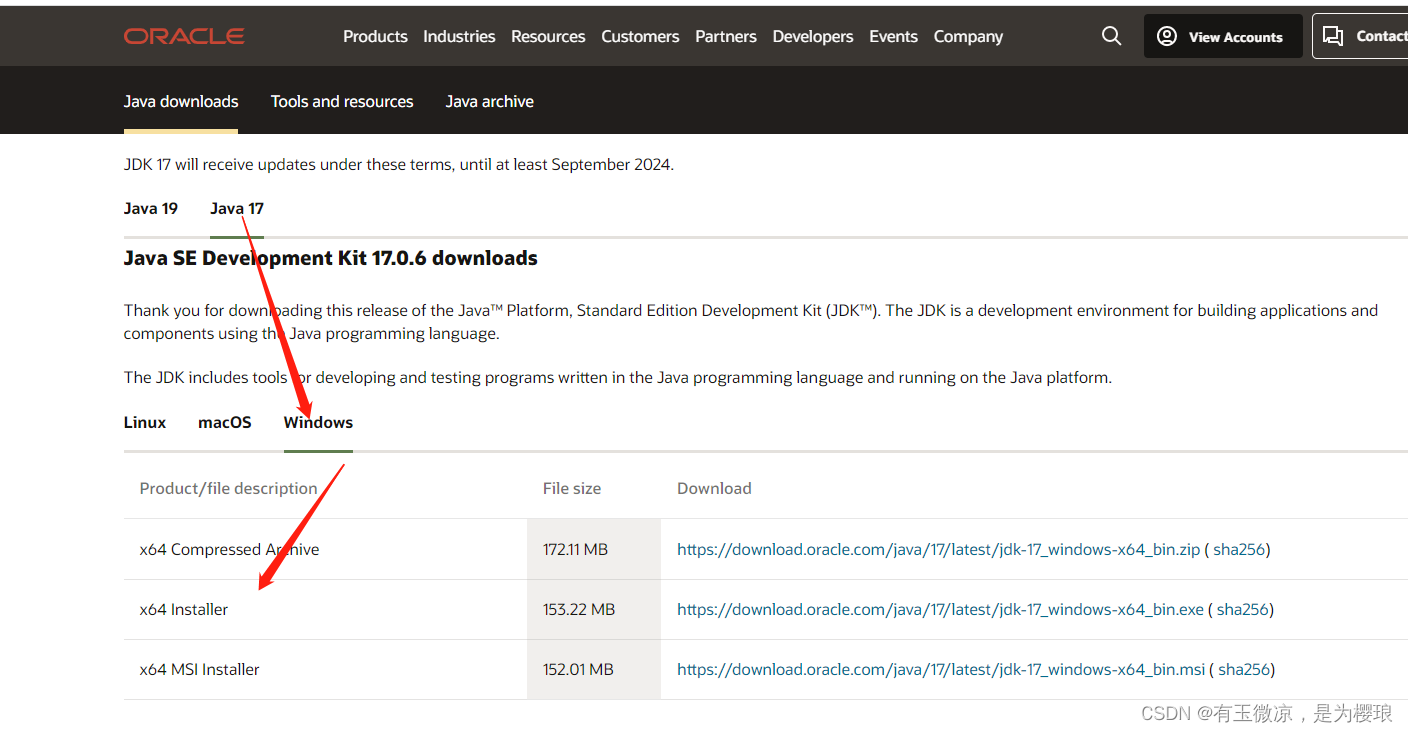Viewport: 1408px width, 733px height.
Task: Open the Customers menu
Action: tap(640, 36)
